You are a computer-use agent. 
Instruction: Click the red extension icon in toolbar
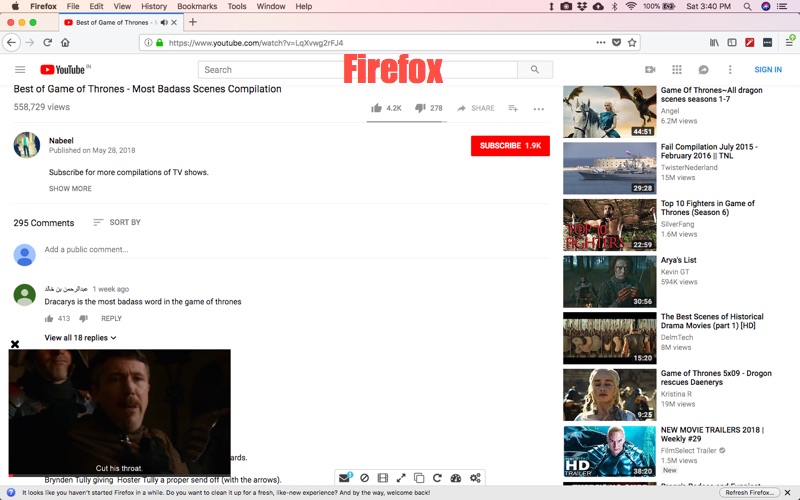coord(749,43)
